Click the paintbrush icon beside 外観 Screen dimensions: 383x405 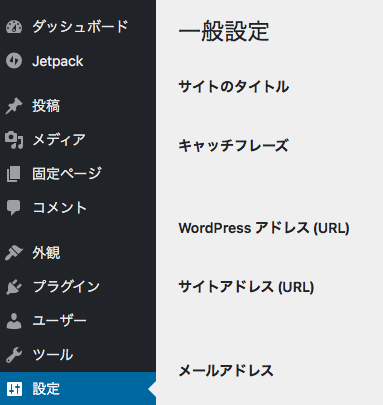coord(14,253)
